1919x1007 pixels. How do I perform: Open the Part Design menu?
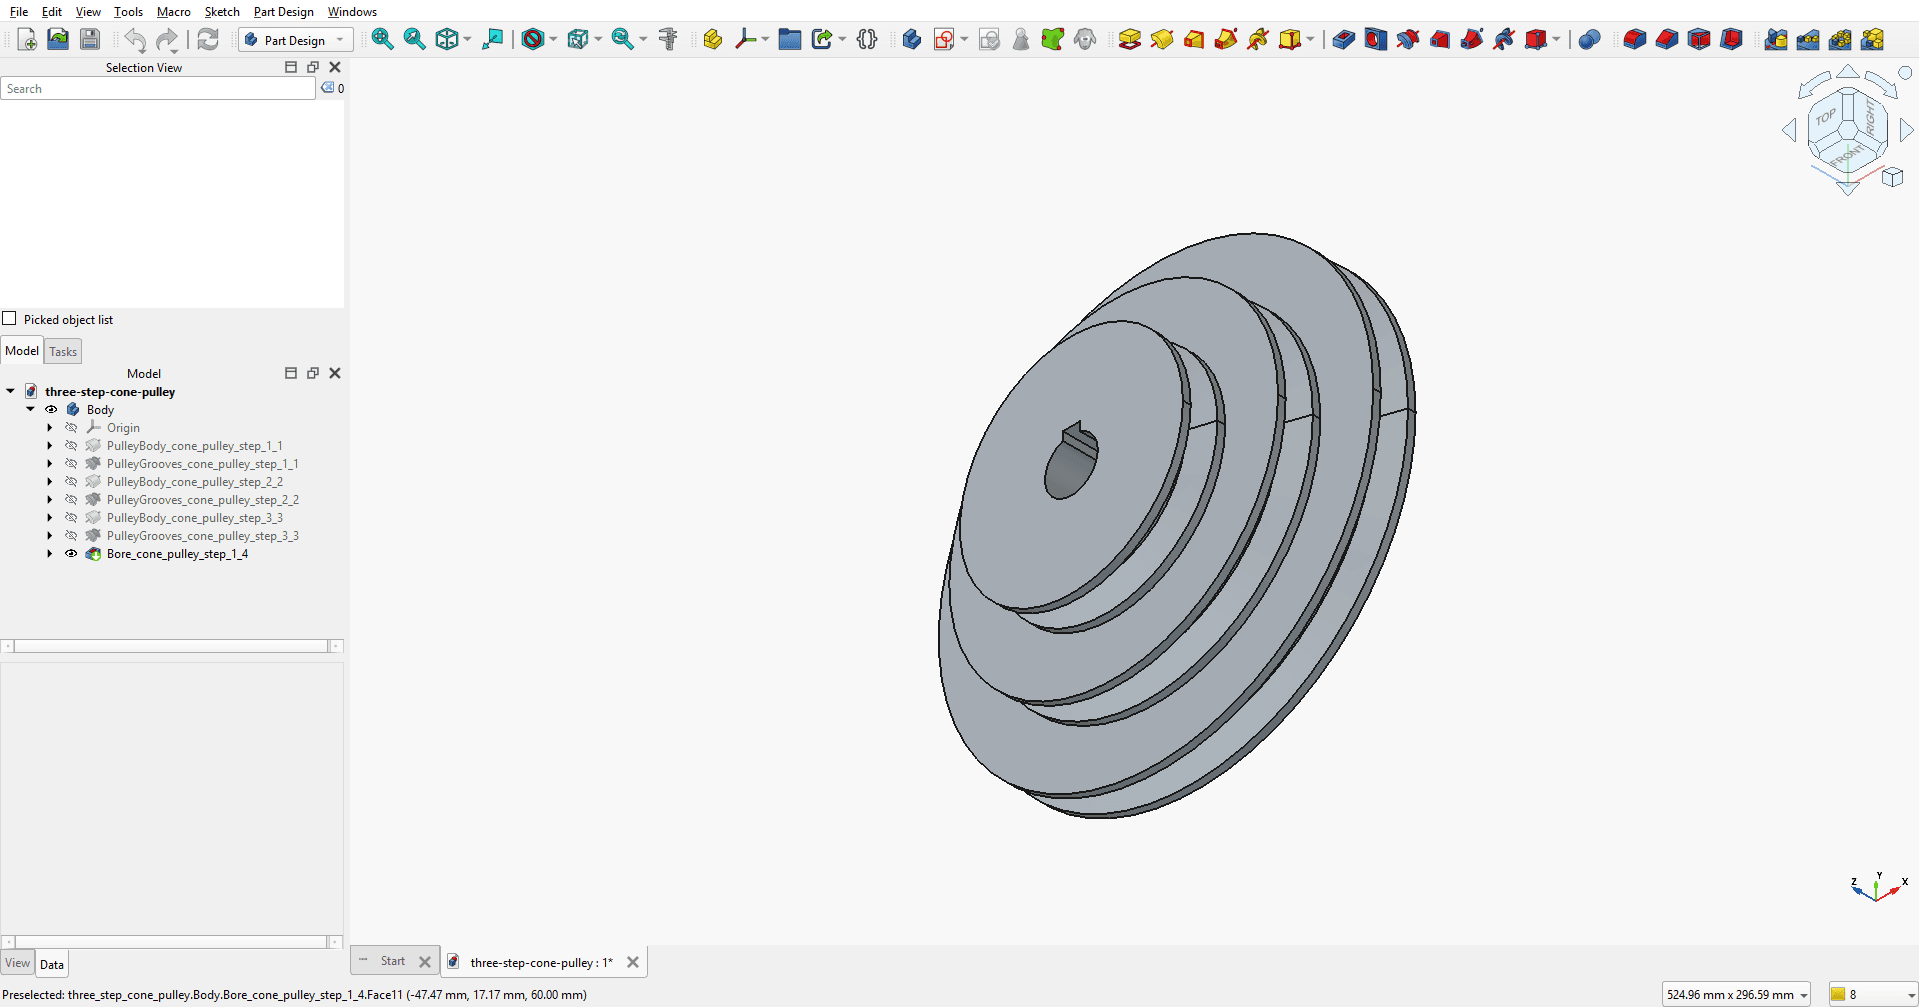click(283, 12)
